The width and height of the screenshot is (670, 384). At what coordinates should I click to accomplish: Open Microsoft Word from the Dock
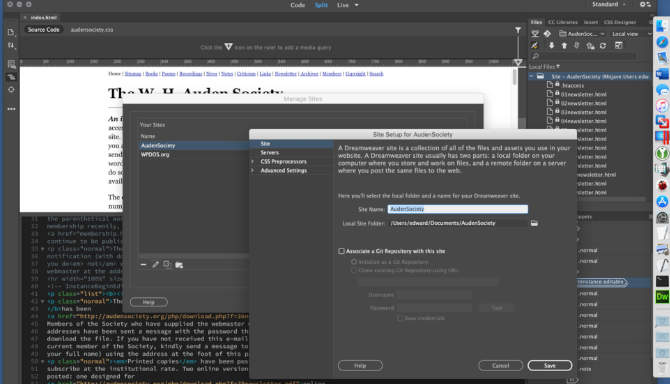[x=662, y=73]
